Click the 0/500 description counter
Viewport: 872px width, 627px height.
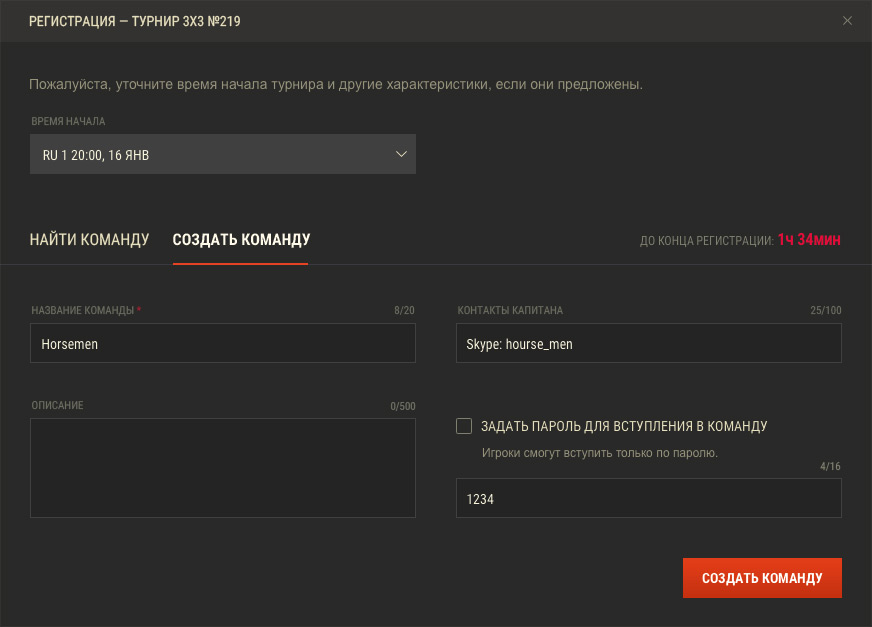click(x=403, y=406)
